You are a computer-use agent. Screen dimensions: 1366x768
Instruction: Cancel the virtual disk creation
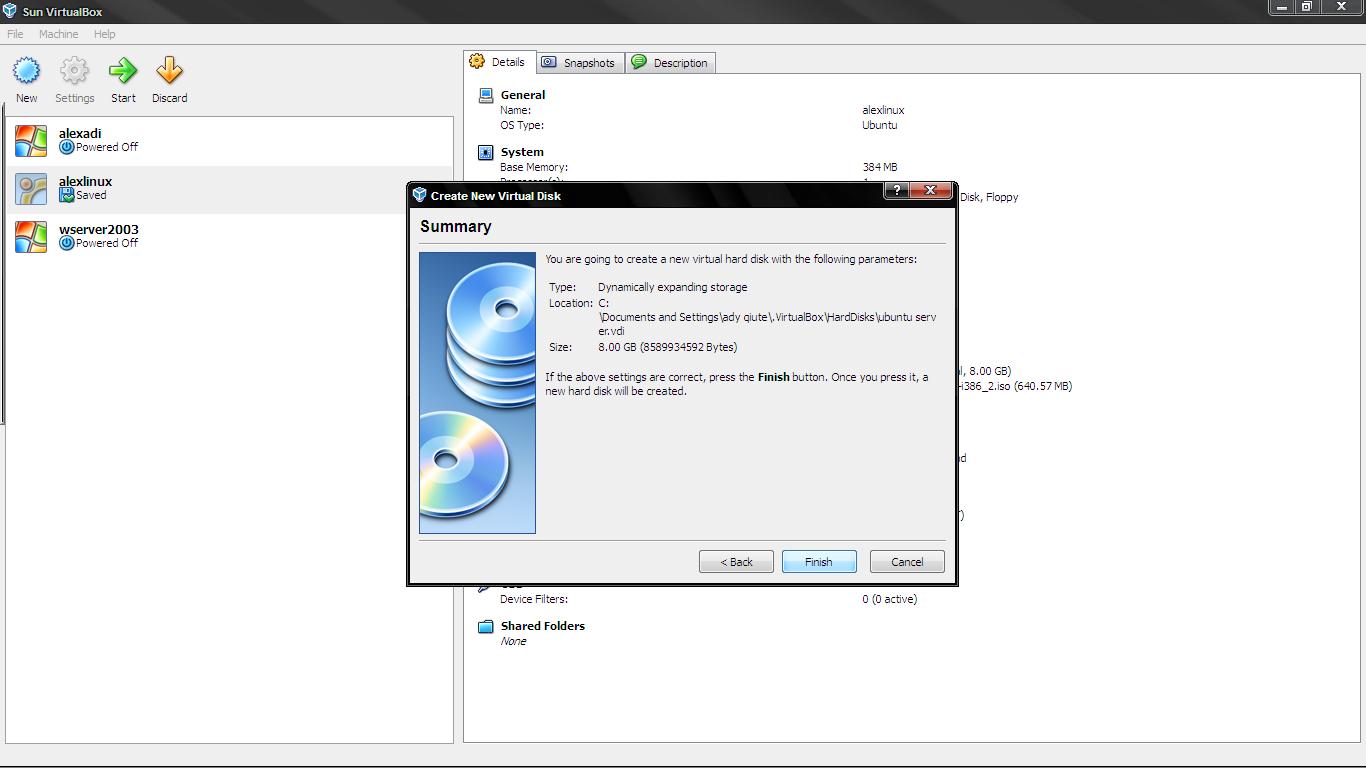[x=906, y=561]
